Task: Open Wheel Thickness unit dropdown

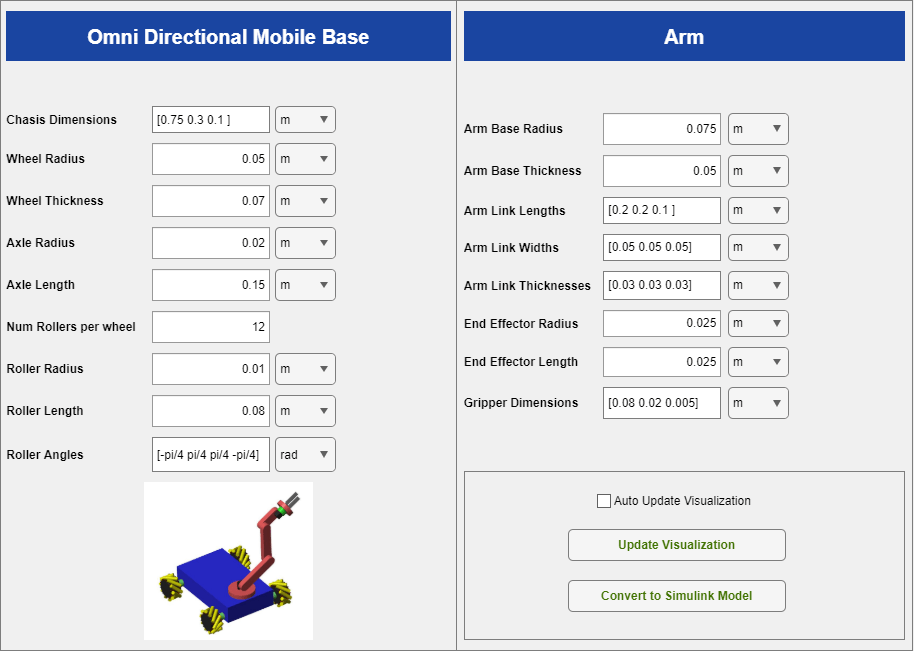Action: (x=305, y=200)
